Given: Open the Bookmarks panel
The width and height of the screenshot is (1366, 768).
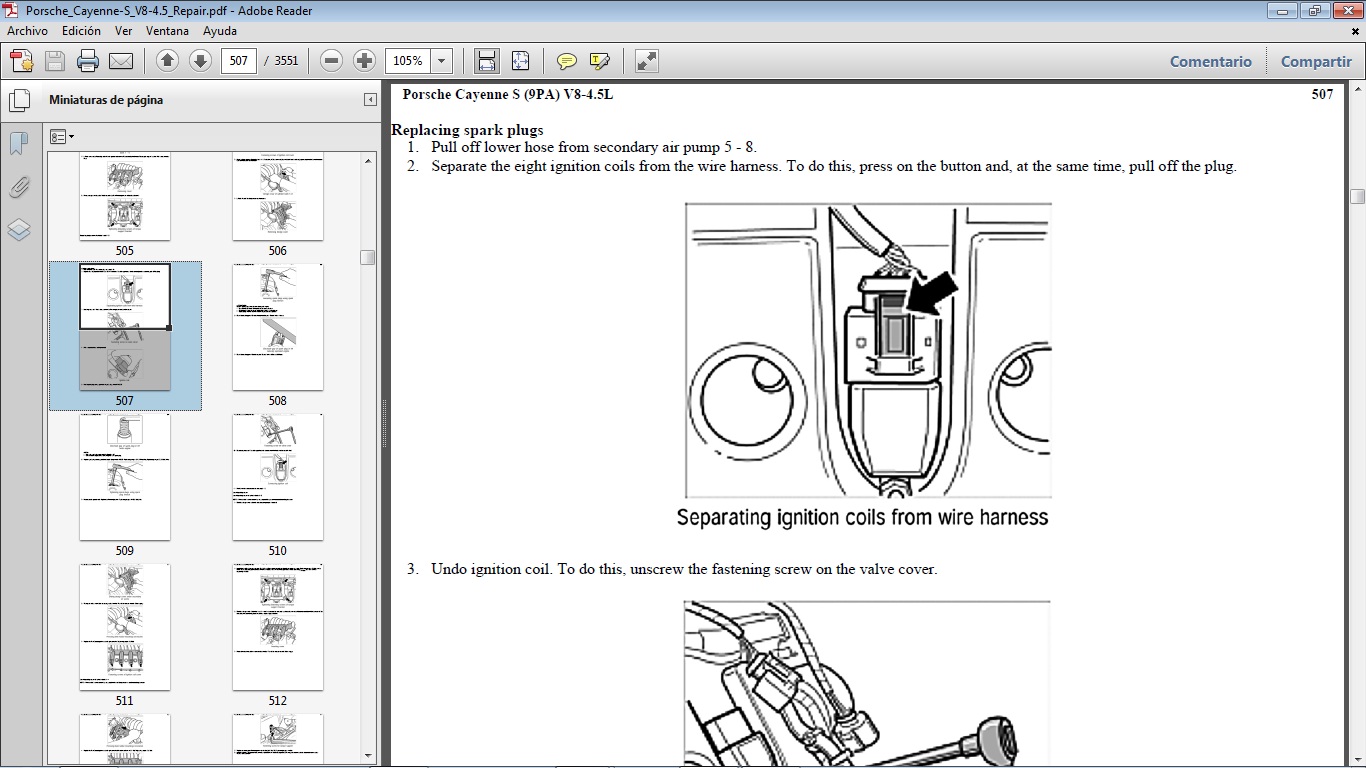Looking at the screenshot, I should [18, 143].
